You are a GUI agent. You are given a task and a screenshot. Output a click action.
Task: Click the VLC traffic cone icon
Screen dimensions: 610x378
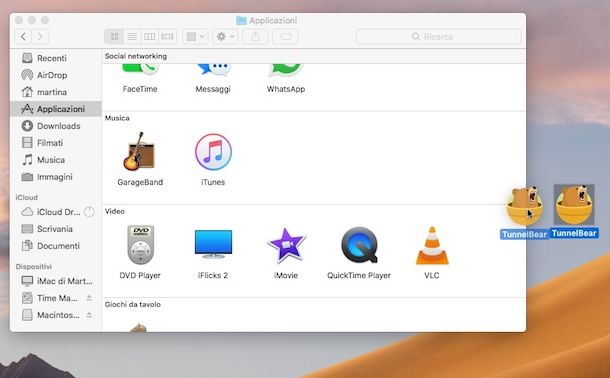pos(432,245)
